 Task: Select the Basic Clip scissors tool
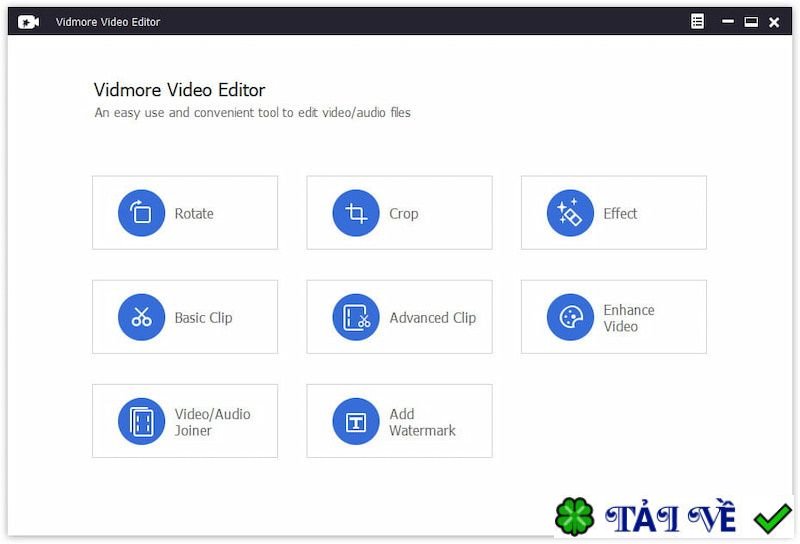click(185, 317)
